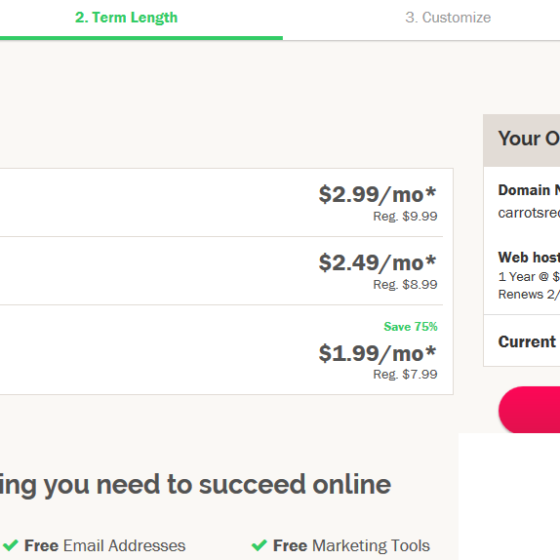Click the Reg. $9.99 regular price text
560x560 pixels.
[405, 216]
